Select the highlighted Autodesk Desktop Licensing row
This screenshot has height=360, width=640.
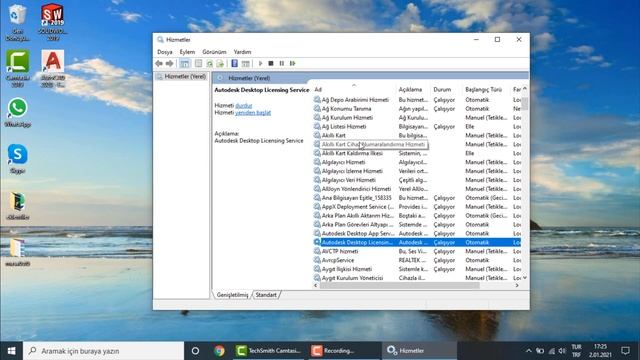click(x=416, y=242)
